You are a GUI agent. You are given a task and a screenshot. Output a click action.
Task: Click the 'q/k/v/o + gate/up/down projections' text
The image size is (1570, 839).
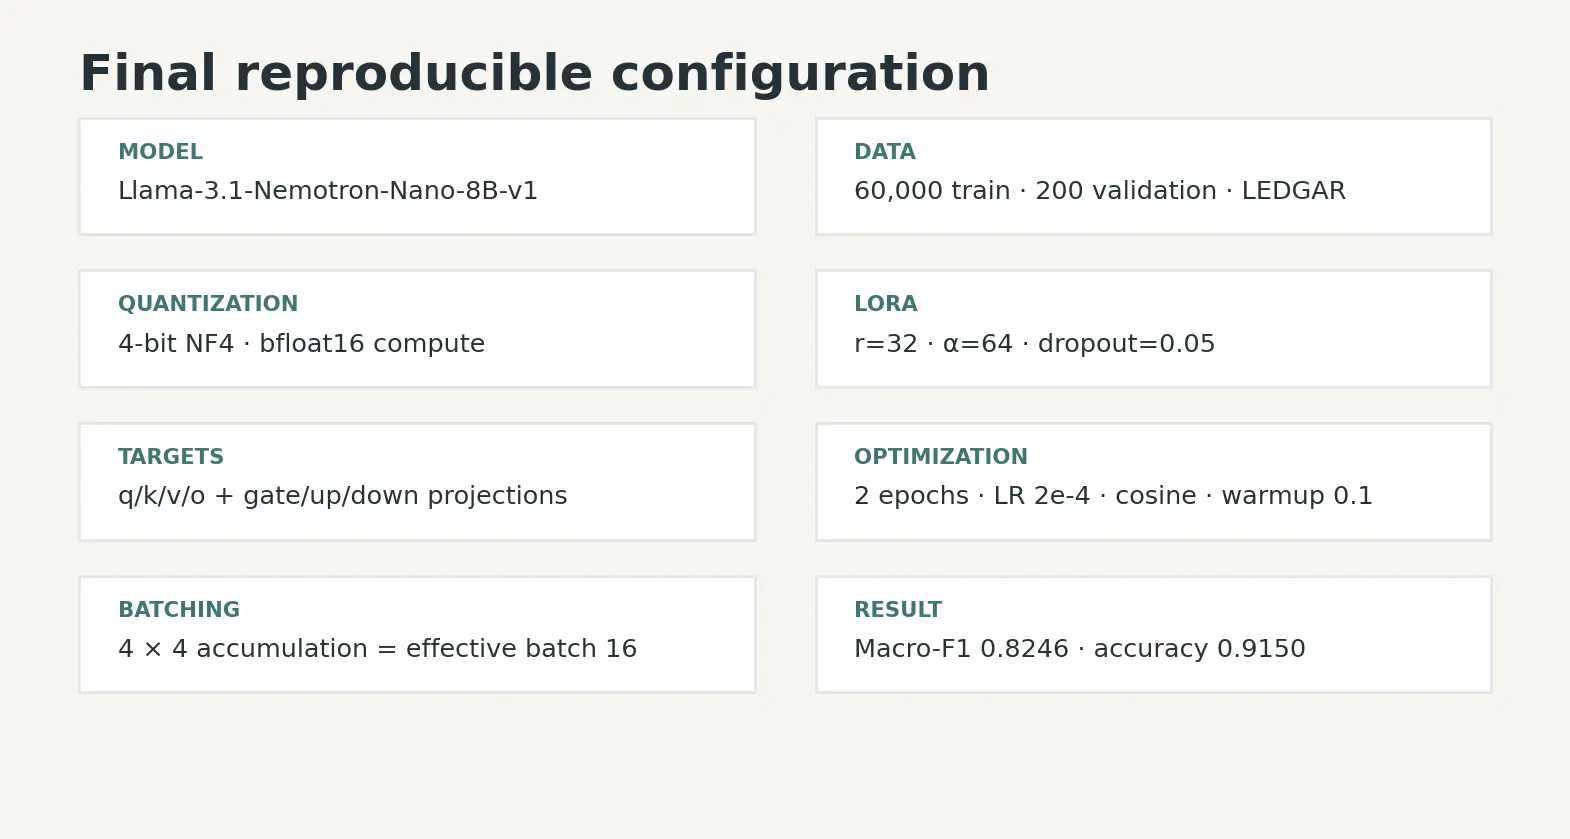tap(342, 496)
